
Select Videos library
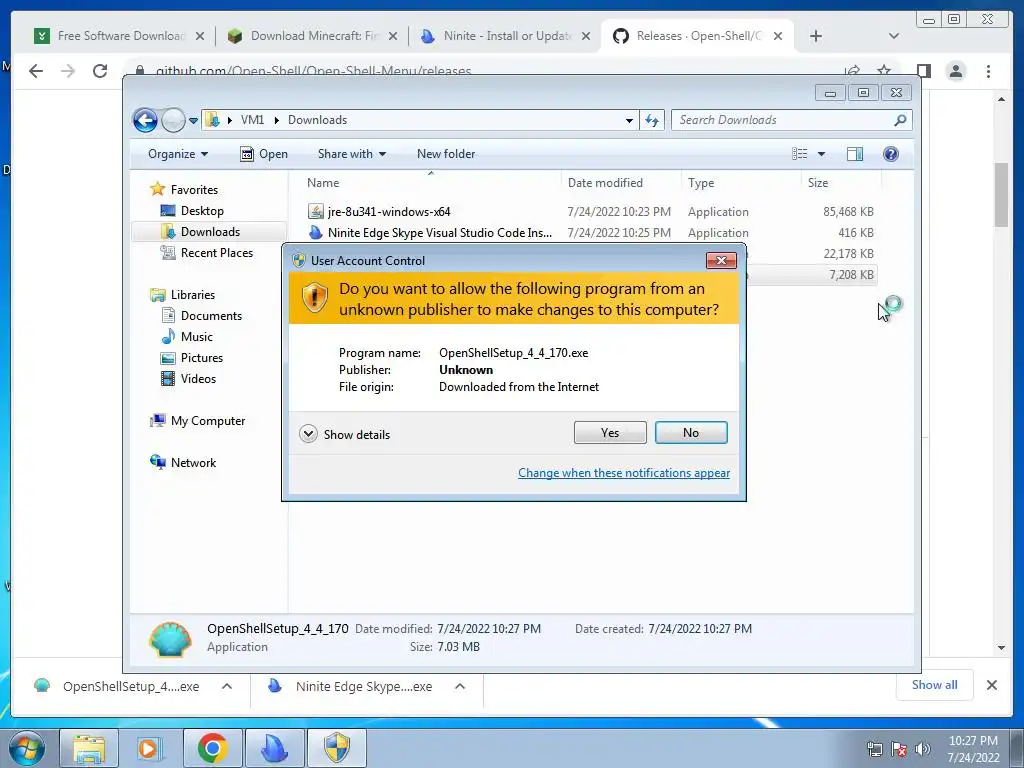(x=189, y=379)
